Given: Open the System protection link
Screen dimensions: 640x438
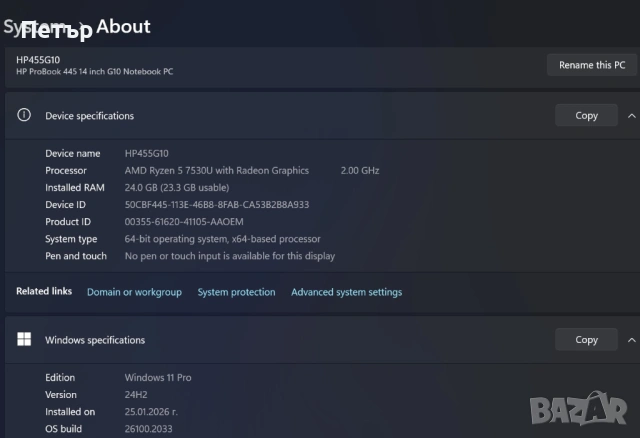Looking at the screenshot, I should 236,292.
